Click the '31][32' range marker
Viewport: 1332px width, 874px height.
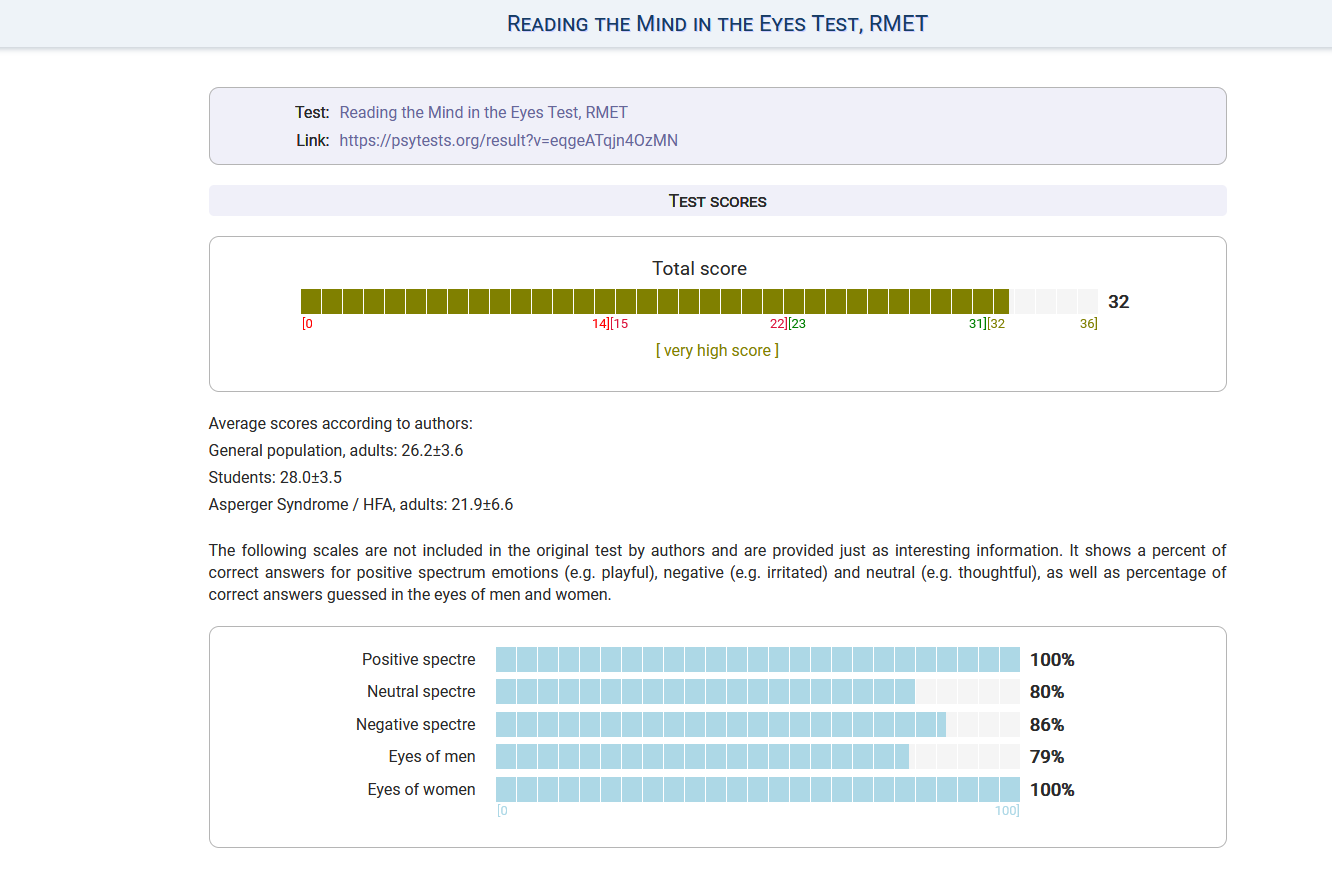point(987,323)
